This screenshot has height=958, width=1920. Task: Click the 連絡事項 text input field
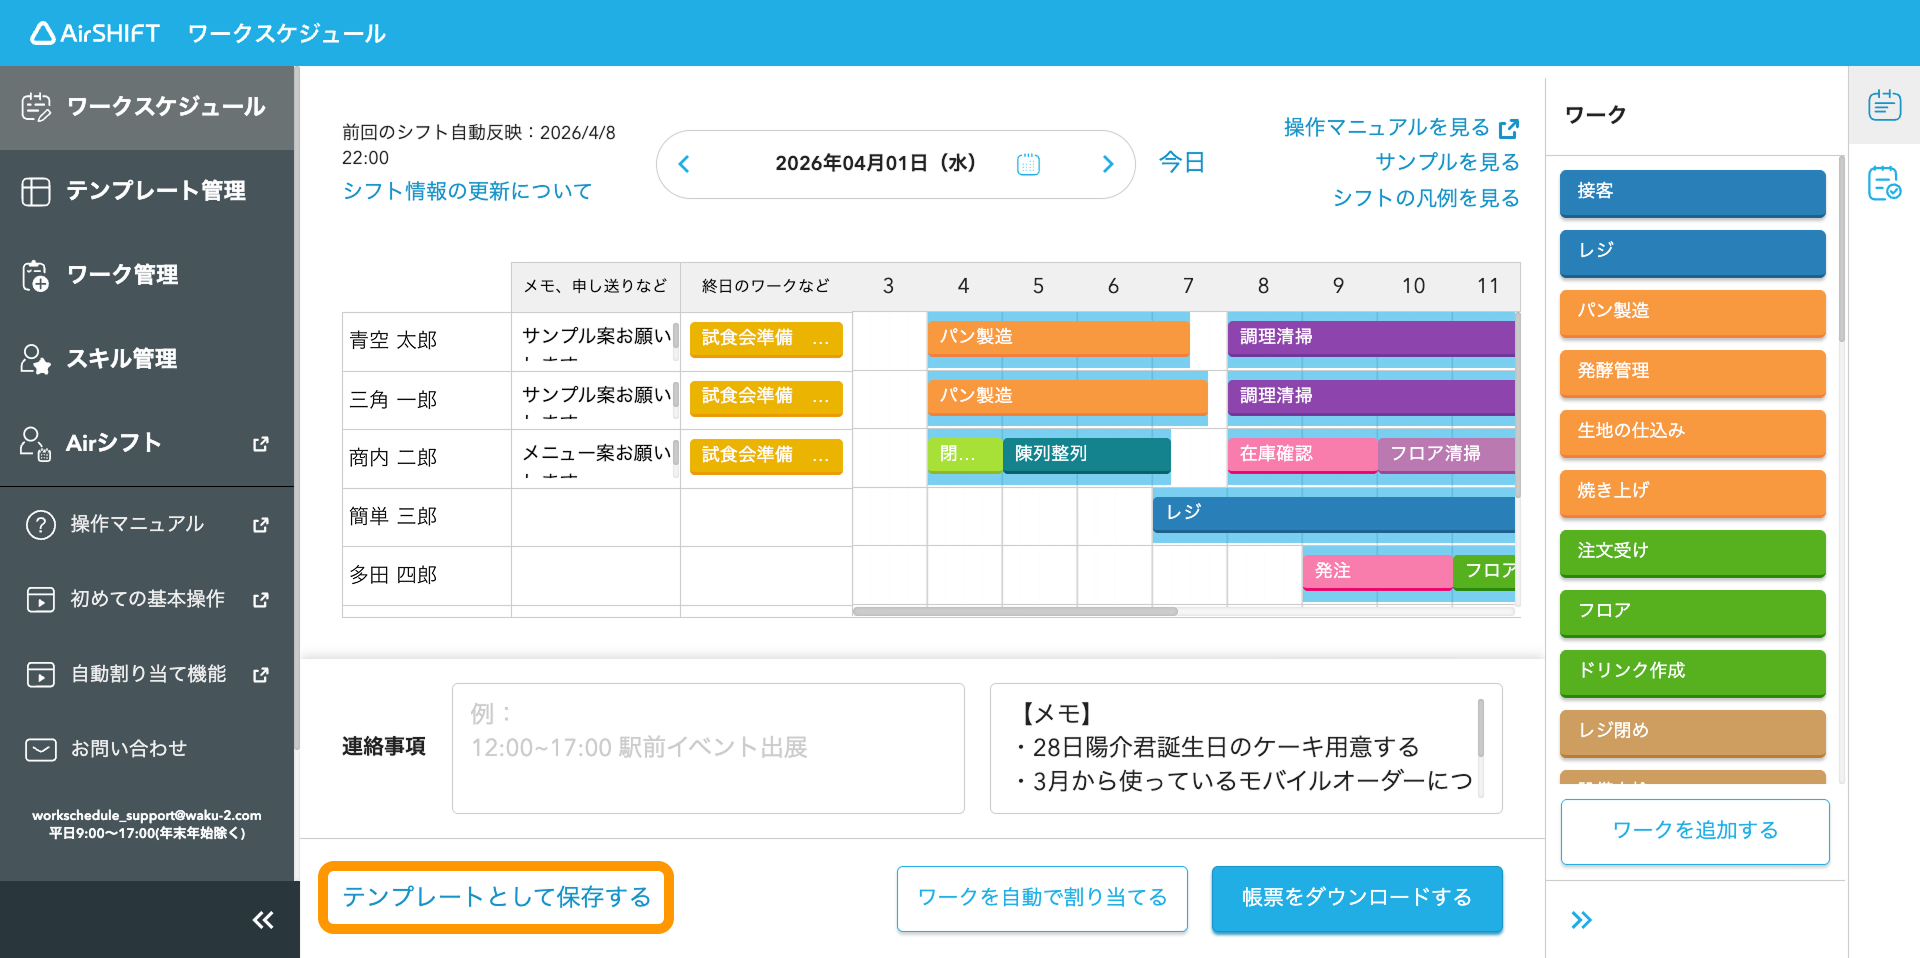(708, 748)
